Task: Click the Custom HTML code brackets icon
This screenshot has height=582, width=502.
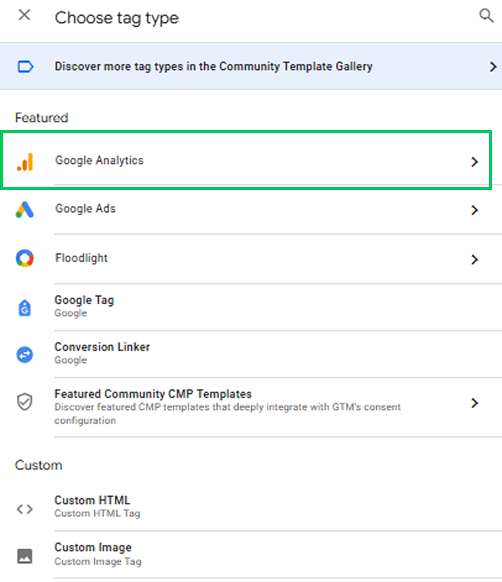Action: point(25,509)
